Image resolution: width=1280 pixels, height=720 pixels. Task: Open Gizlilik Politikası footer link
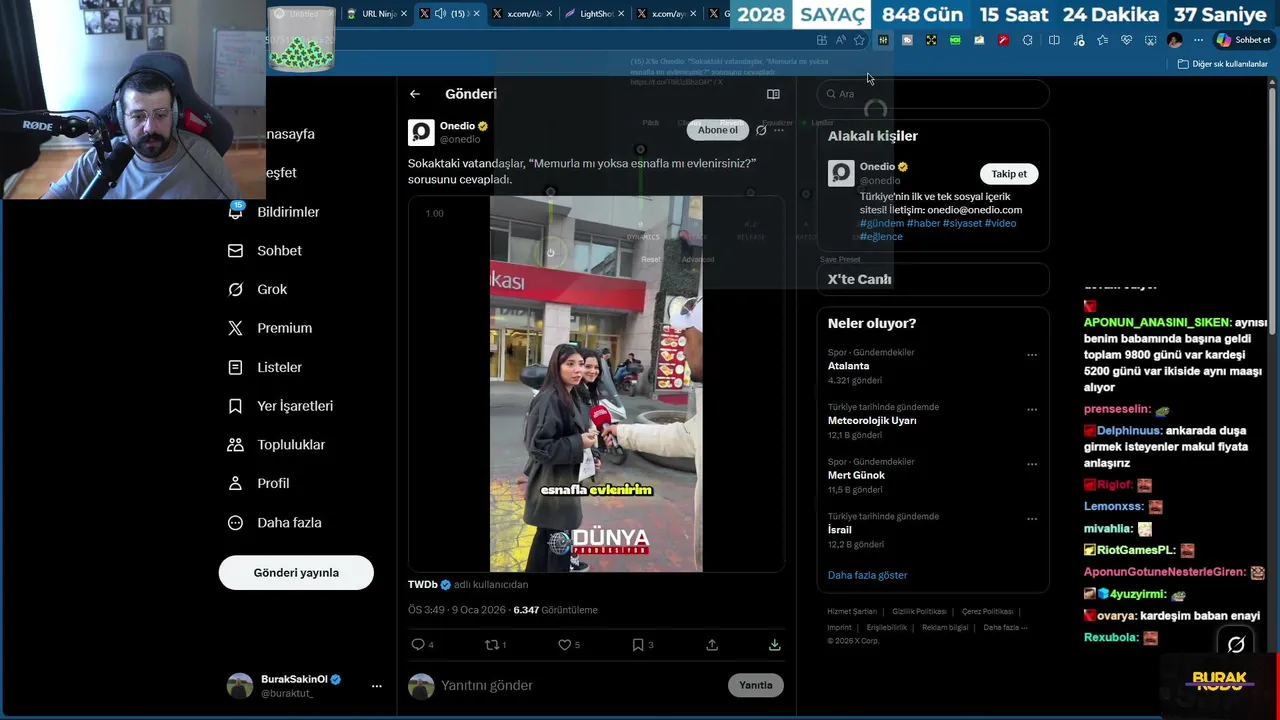919,611
